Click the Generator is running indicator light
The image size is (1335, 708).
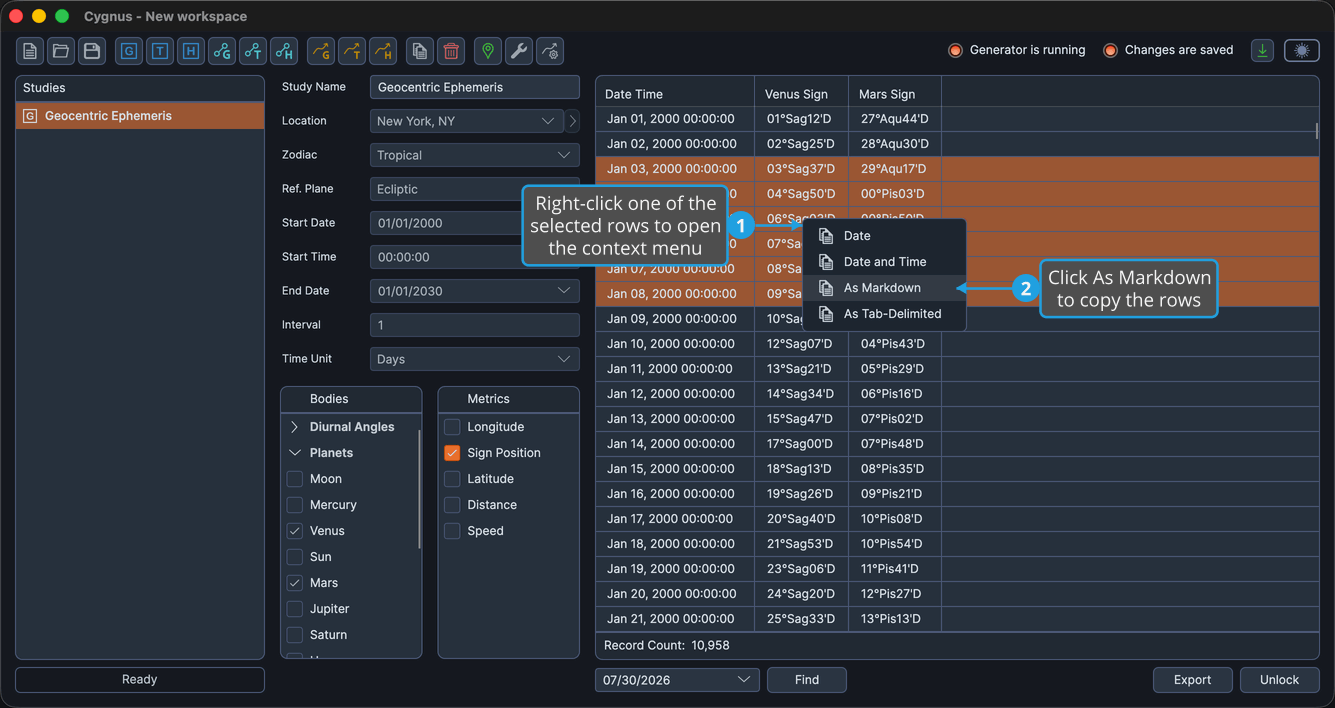point(955,50)
